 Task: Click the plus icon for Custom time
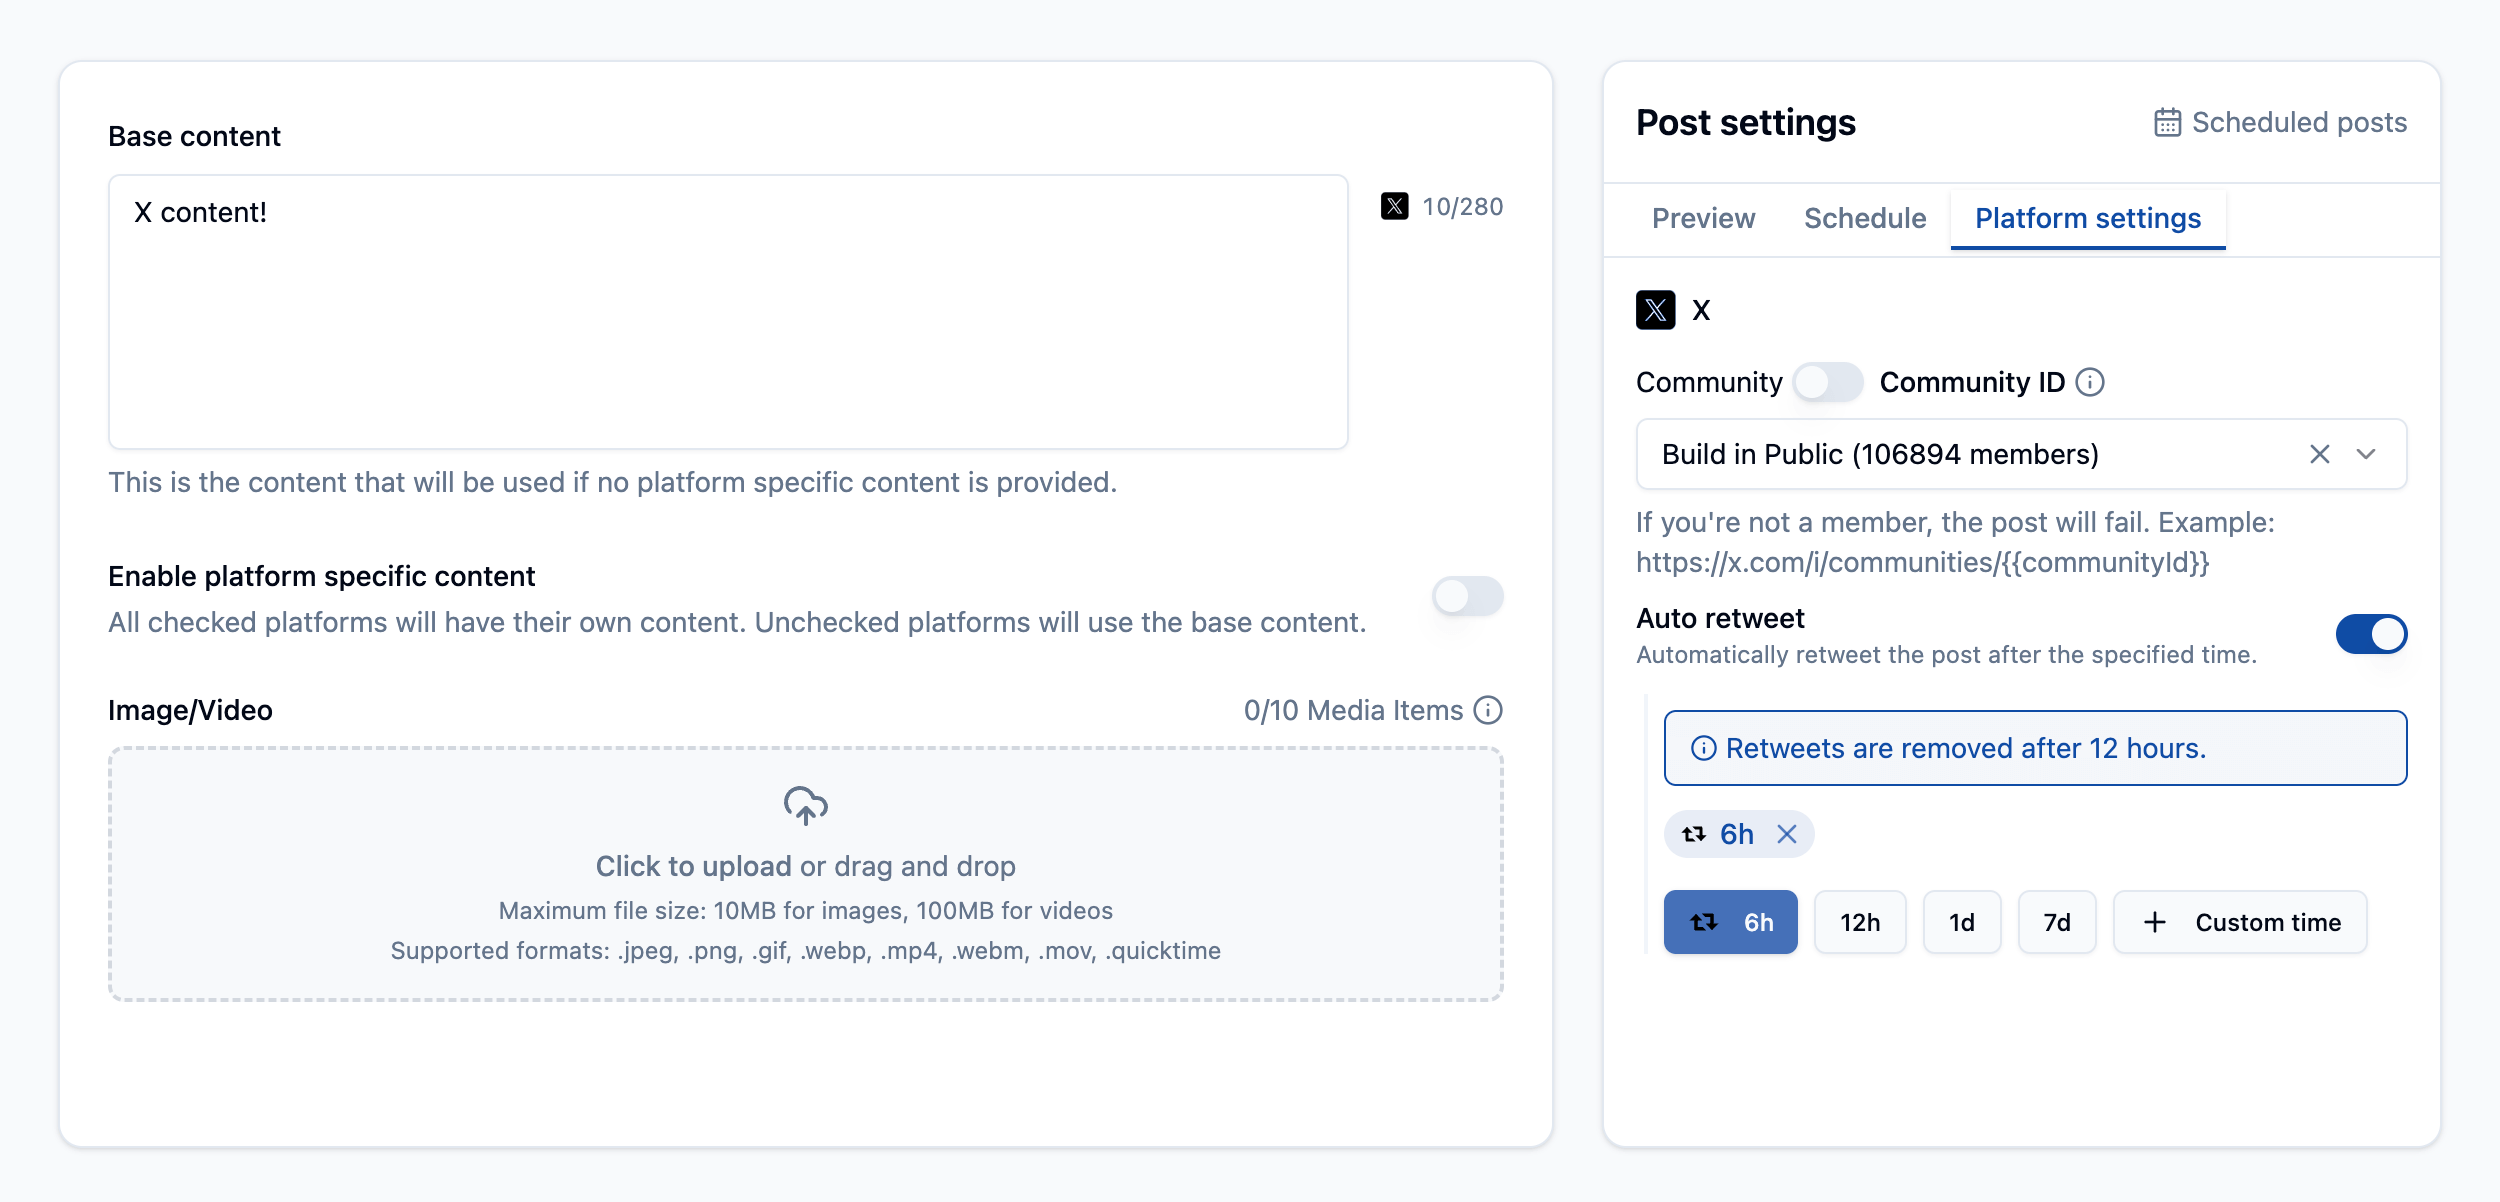(2155, 922)
